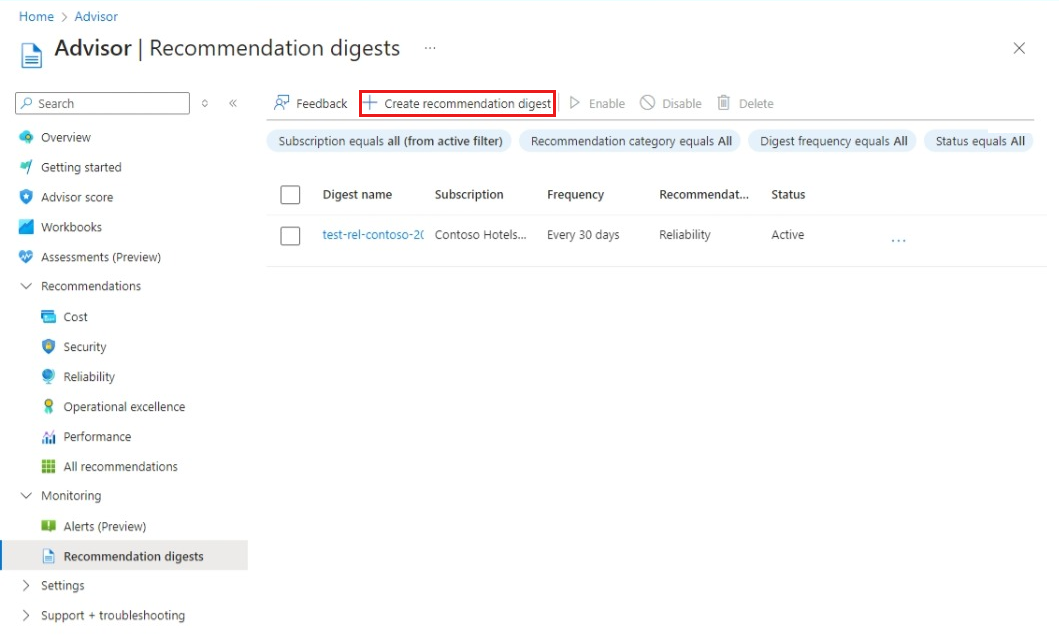This screenshot has width=1059, height=641.
Task: Open Operational excellence recommendations
Action: (x=124, y=407)
